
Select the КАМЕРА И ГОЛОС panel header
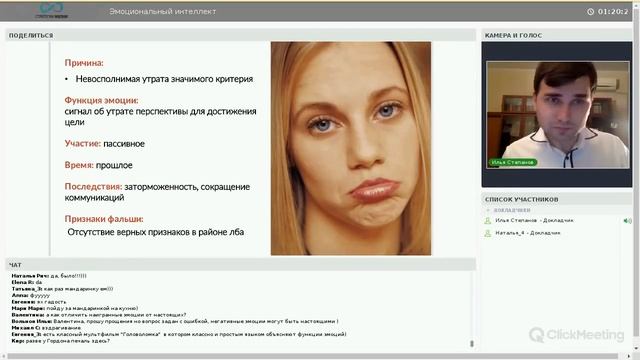557,36
